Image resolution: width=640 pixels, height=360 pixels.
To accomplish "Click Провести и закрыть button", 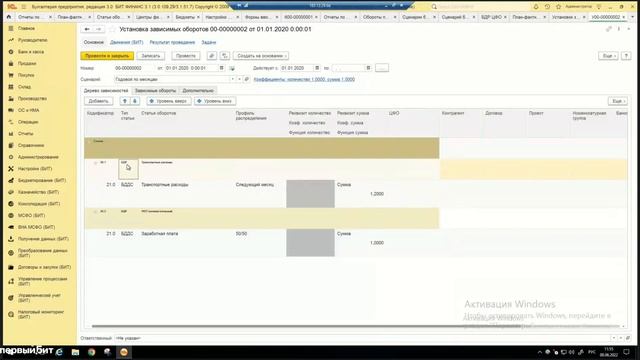I will (x=107, y=56).
